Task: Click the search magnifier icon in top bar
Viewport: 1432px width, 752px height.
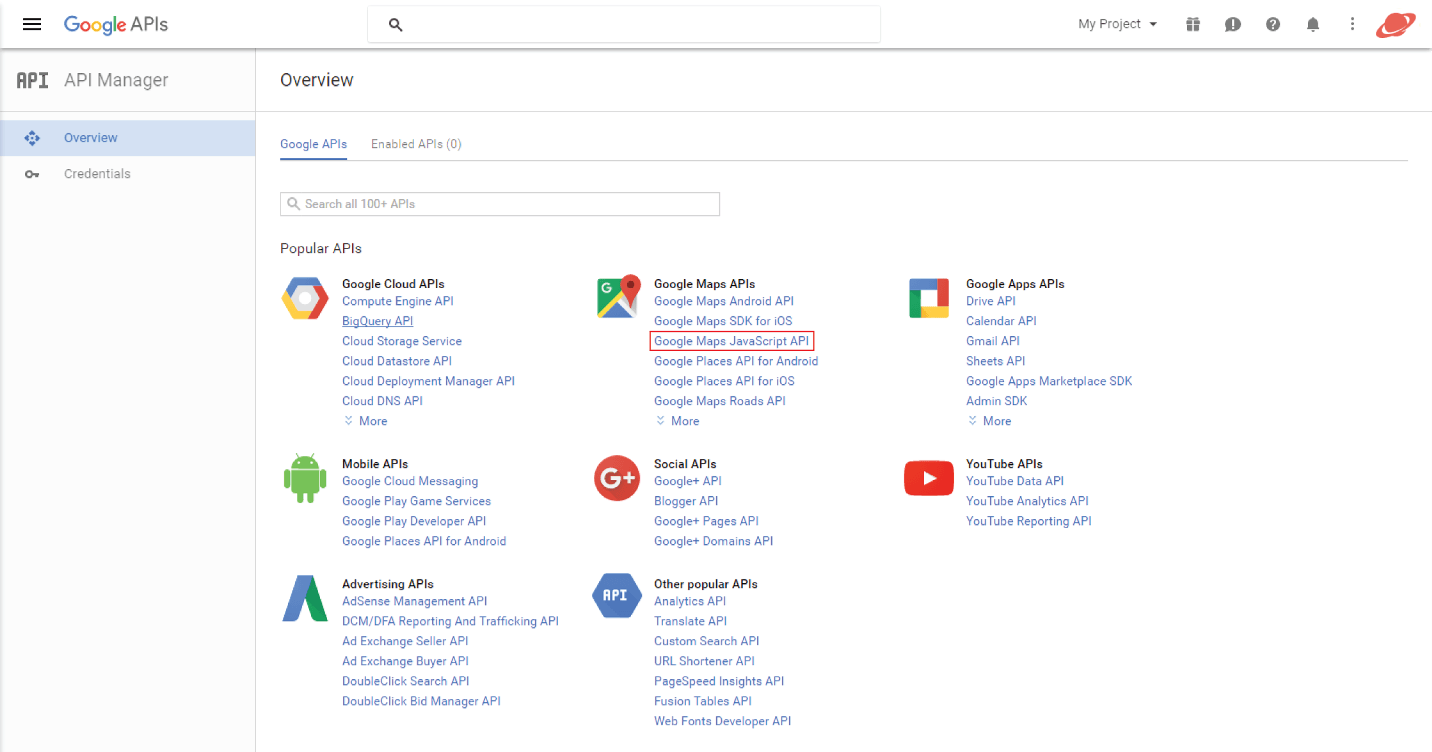Action: (395, 24)
